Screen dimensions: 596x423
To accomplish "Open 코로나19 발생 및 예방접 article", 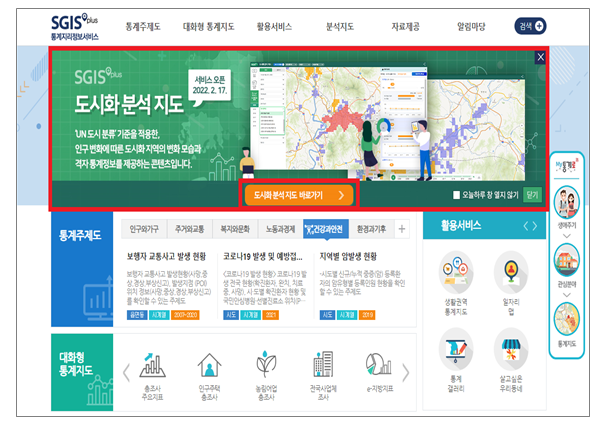I will [x=263, y=257].
